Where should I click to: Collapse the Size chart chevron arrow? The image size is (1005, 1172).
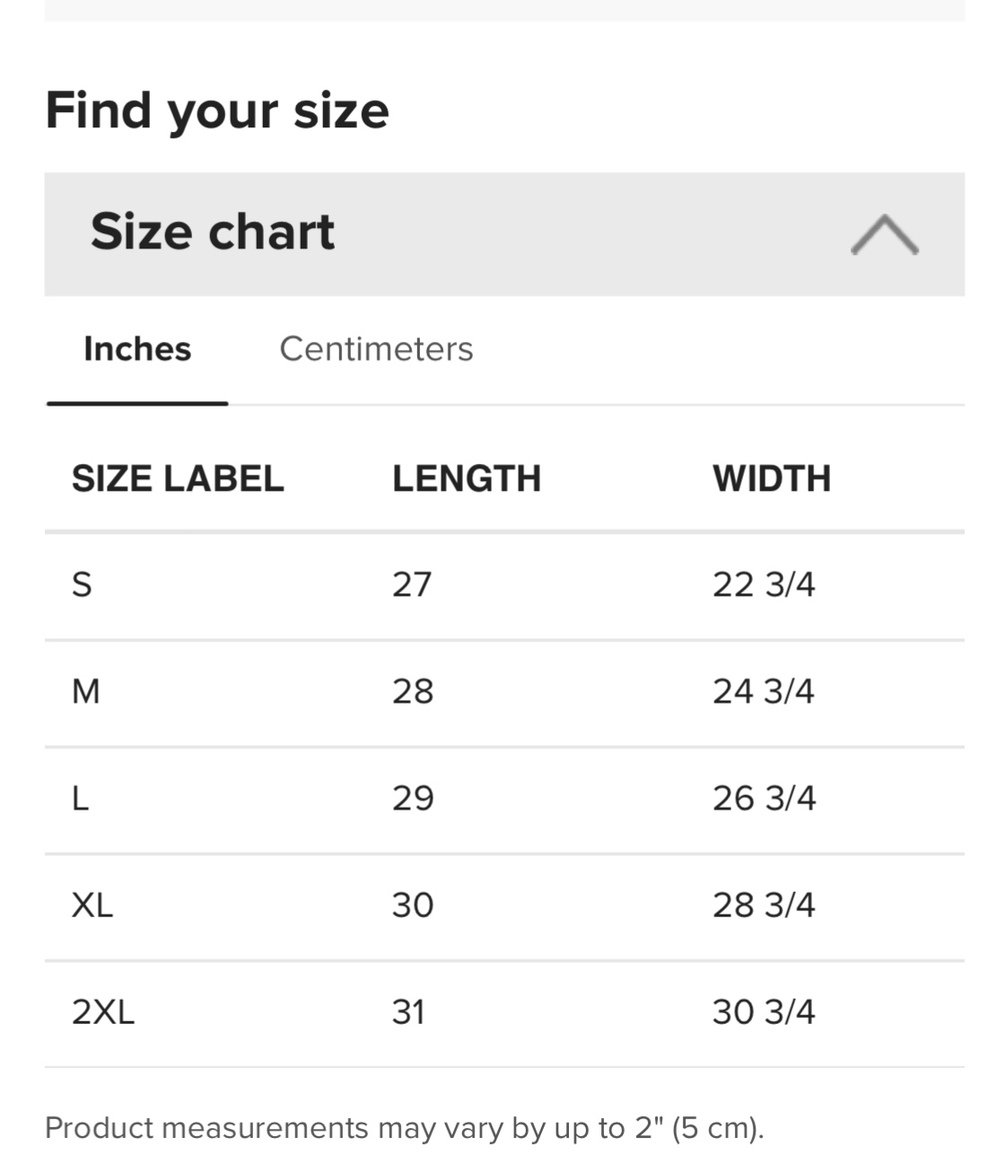[x=884, y=235]
